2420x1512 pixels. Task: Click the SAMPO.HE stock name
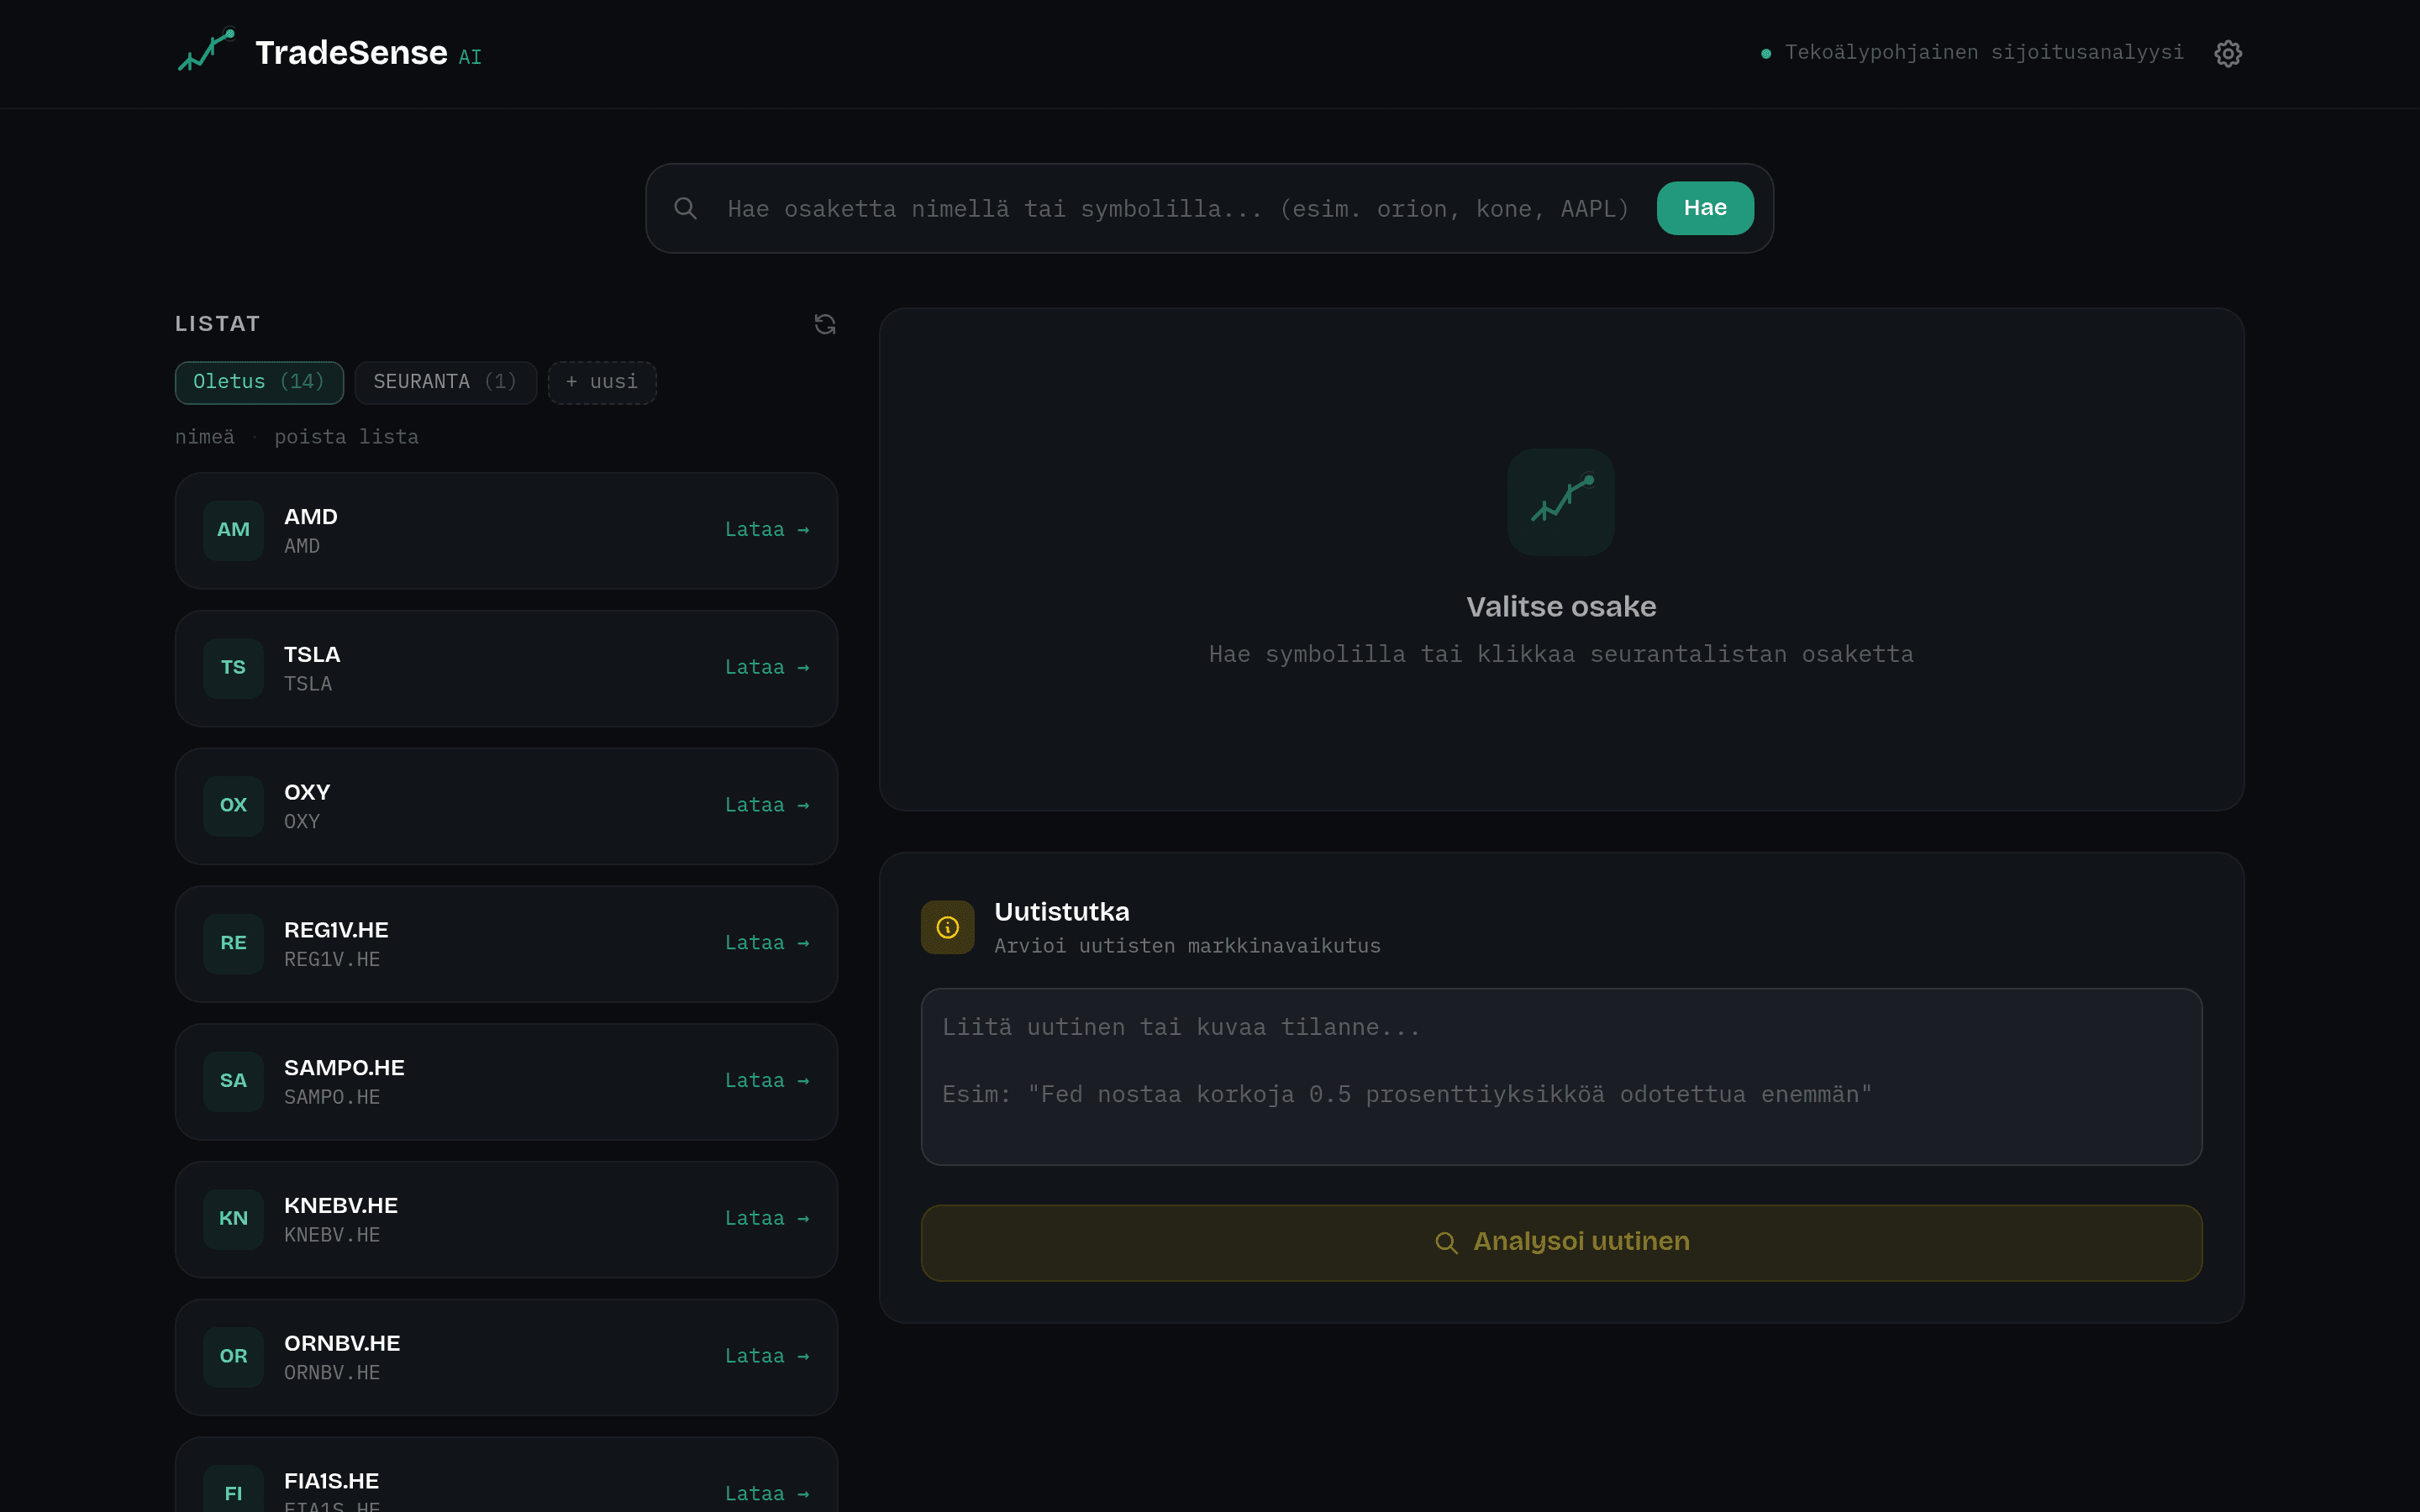[x=344, y=1068]
